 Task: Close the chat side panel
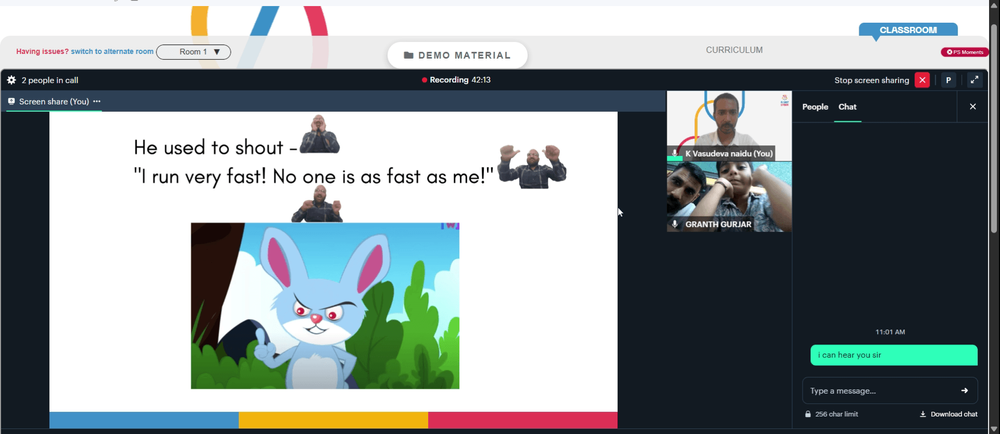click(x=973, y=106)
